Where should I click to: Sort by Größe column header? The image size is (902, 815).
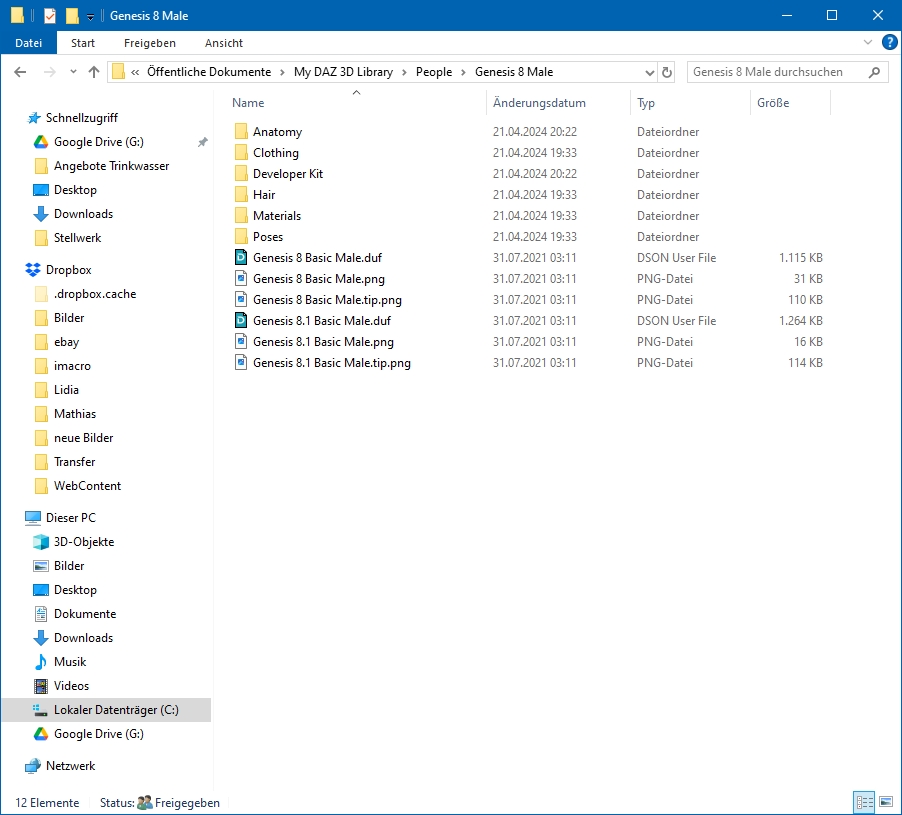773,103
